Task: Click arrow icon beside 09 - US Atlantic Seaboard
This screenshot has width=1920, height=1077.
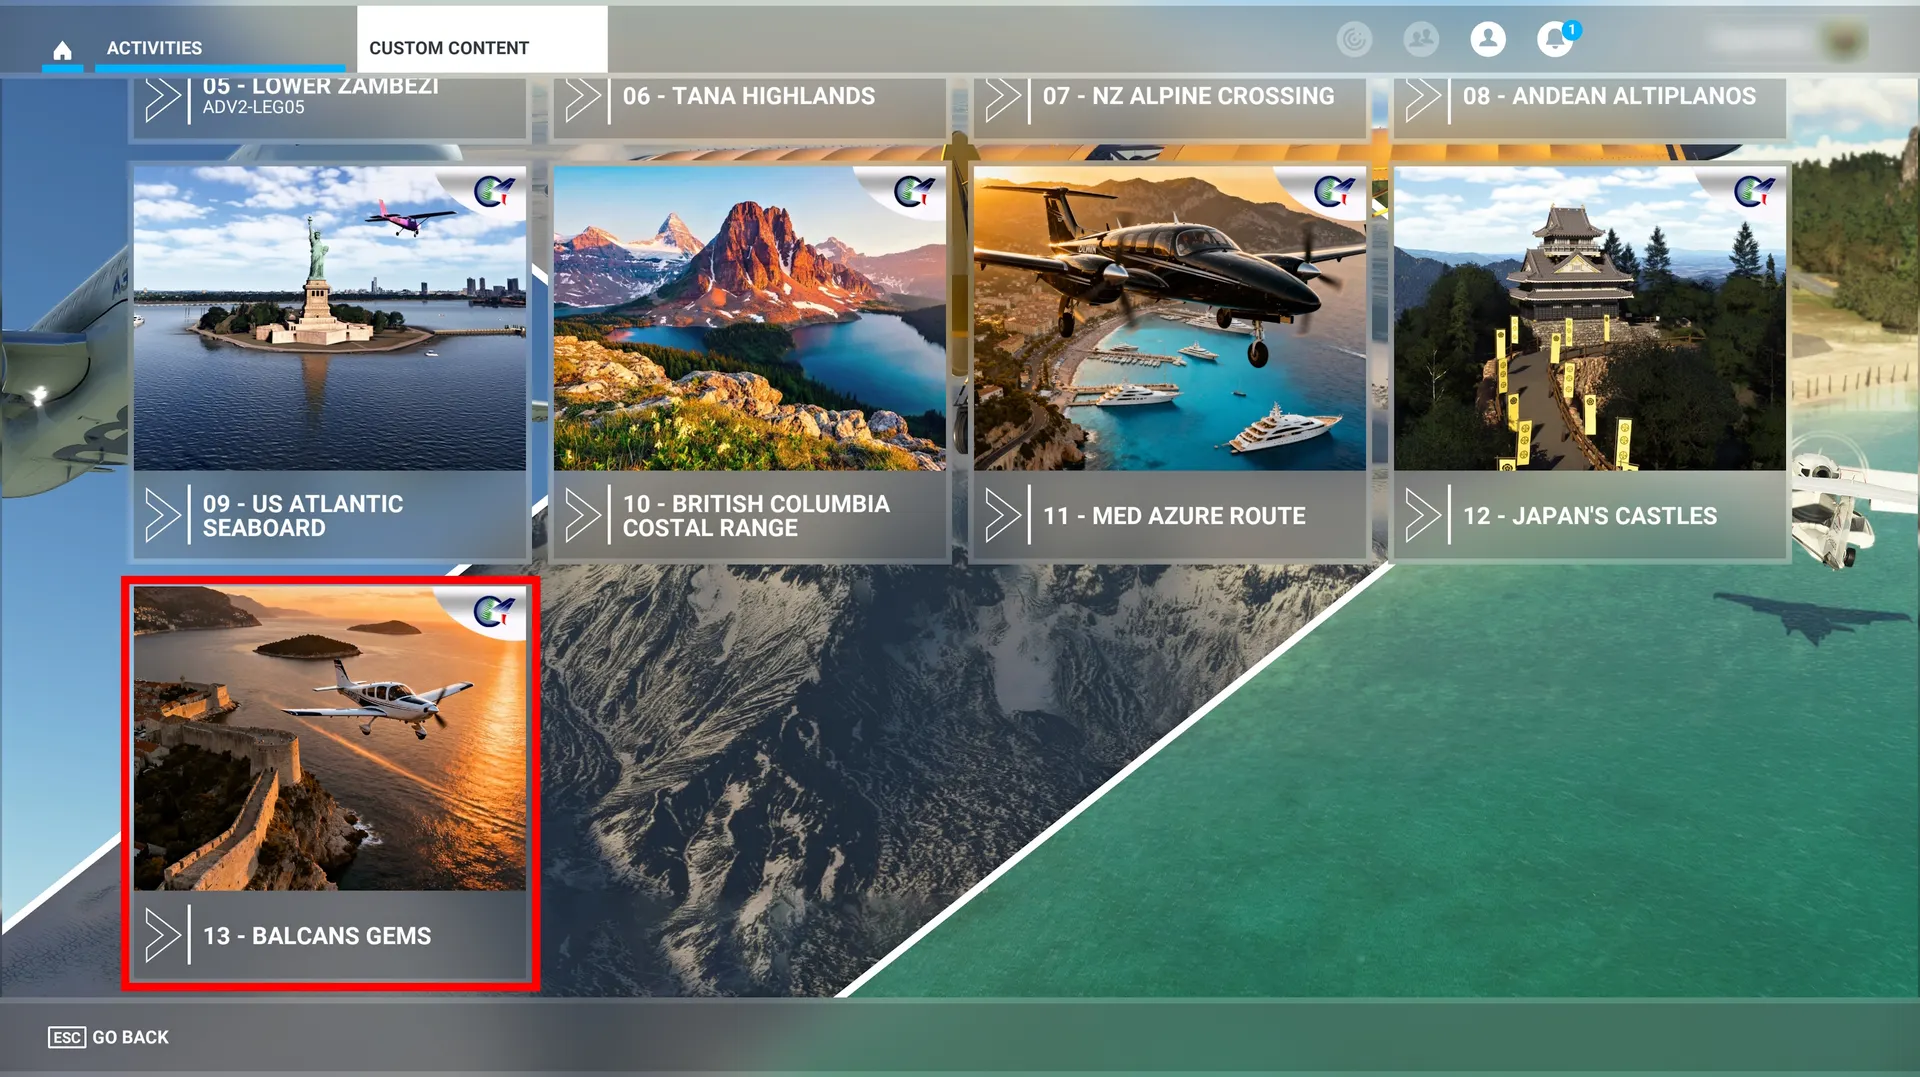Action: [163, 516]
